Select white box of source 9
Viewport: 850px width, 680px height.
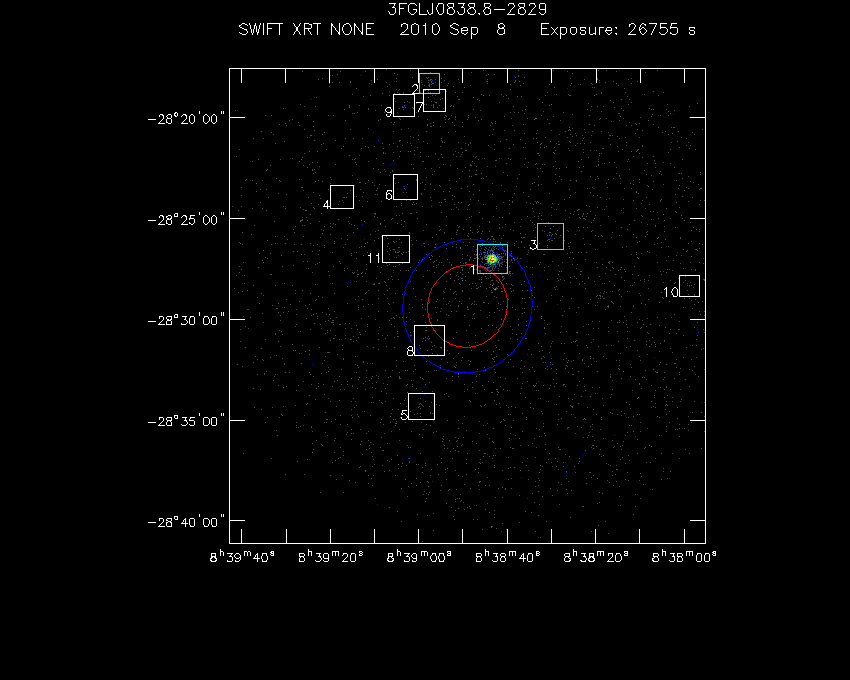coord(404,105)
